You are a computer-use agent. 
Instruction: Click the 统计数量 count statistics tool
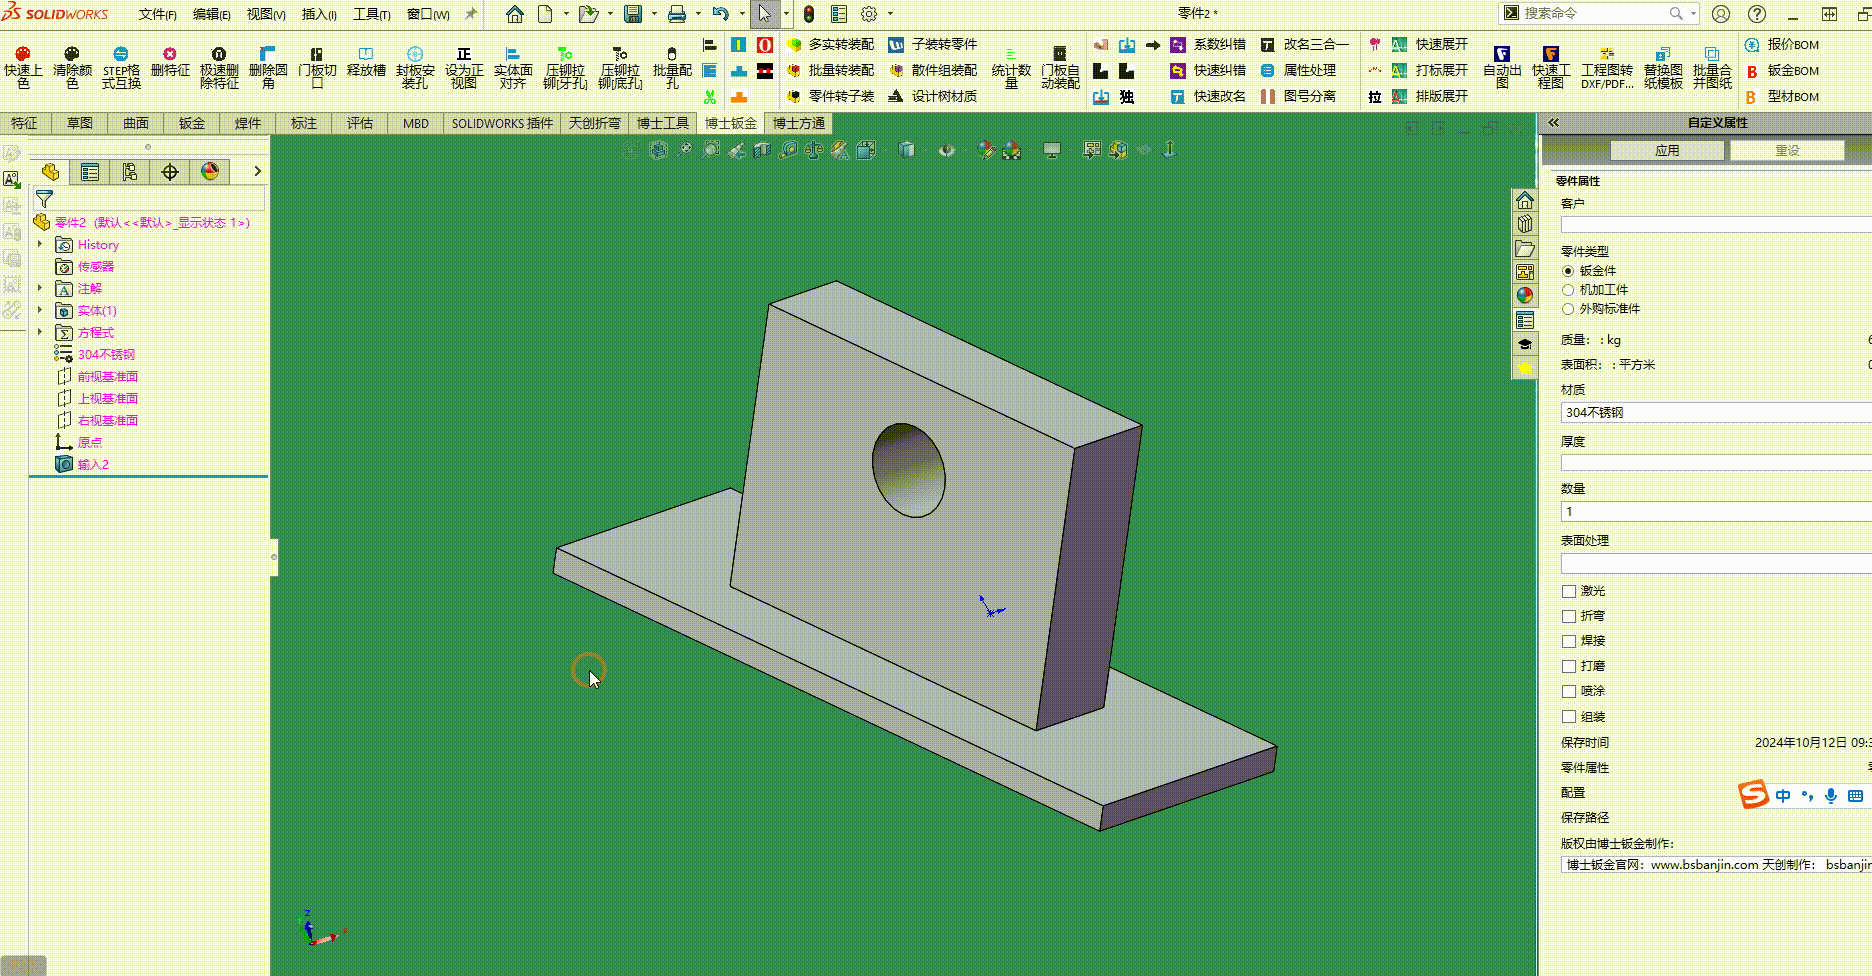(1011, 66)
